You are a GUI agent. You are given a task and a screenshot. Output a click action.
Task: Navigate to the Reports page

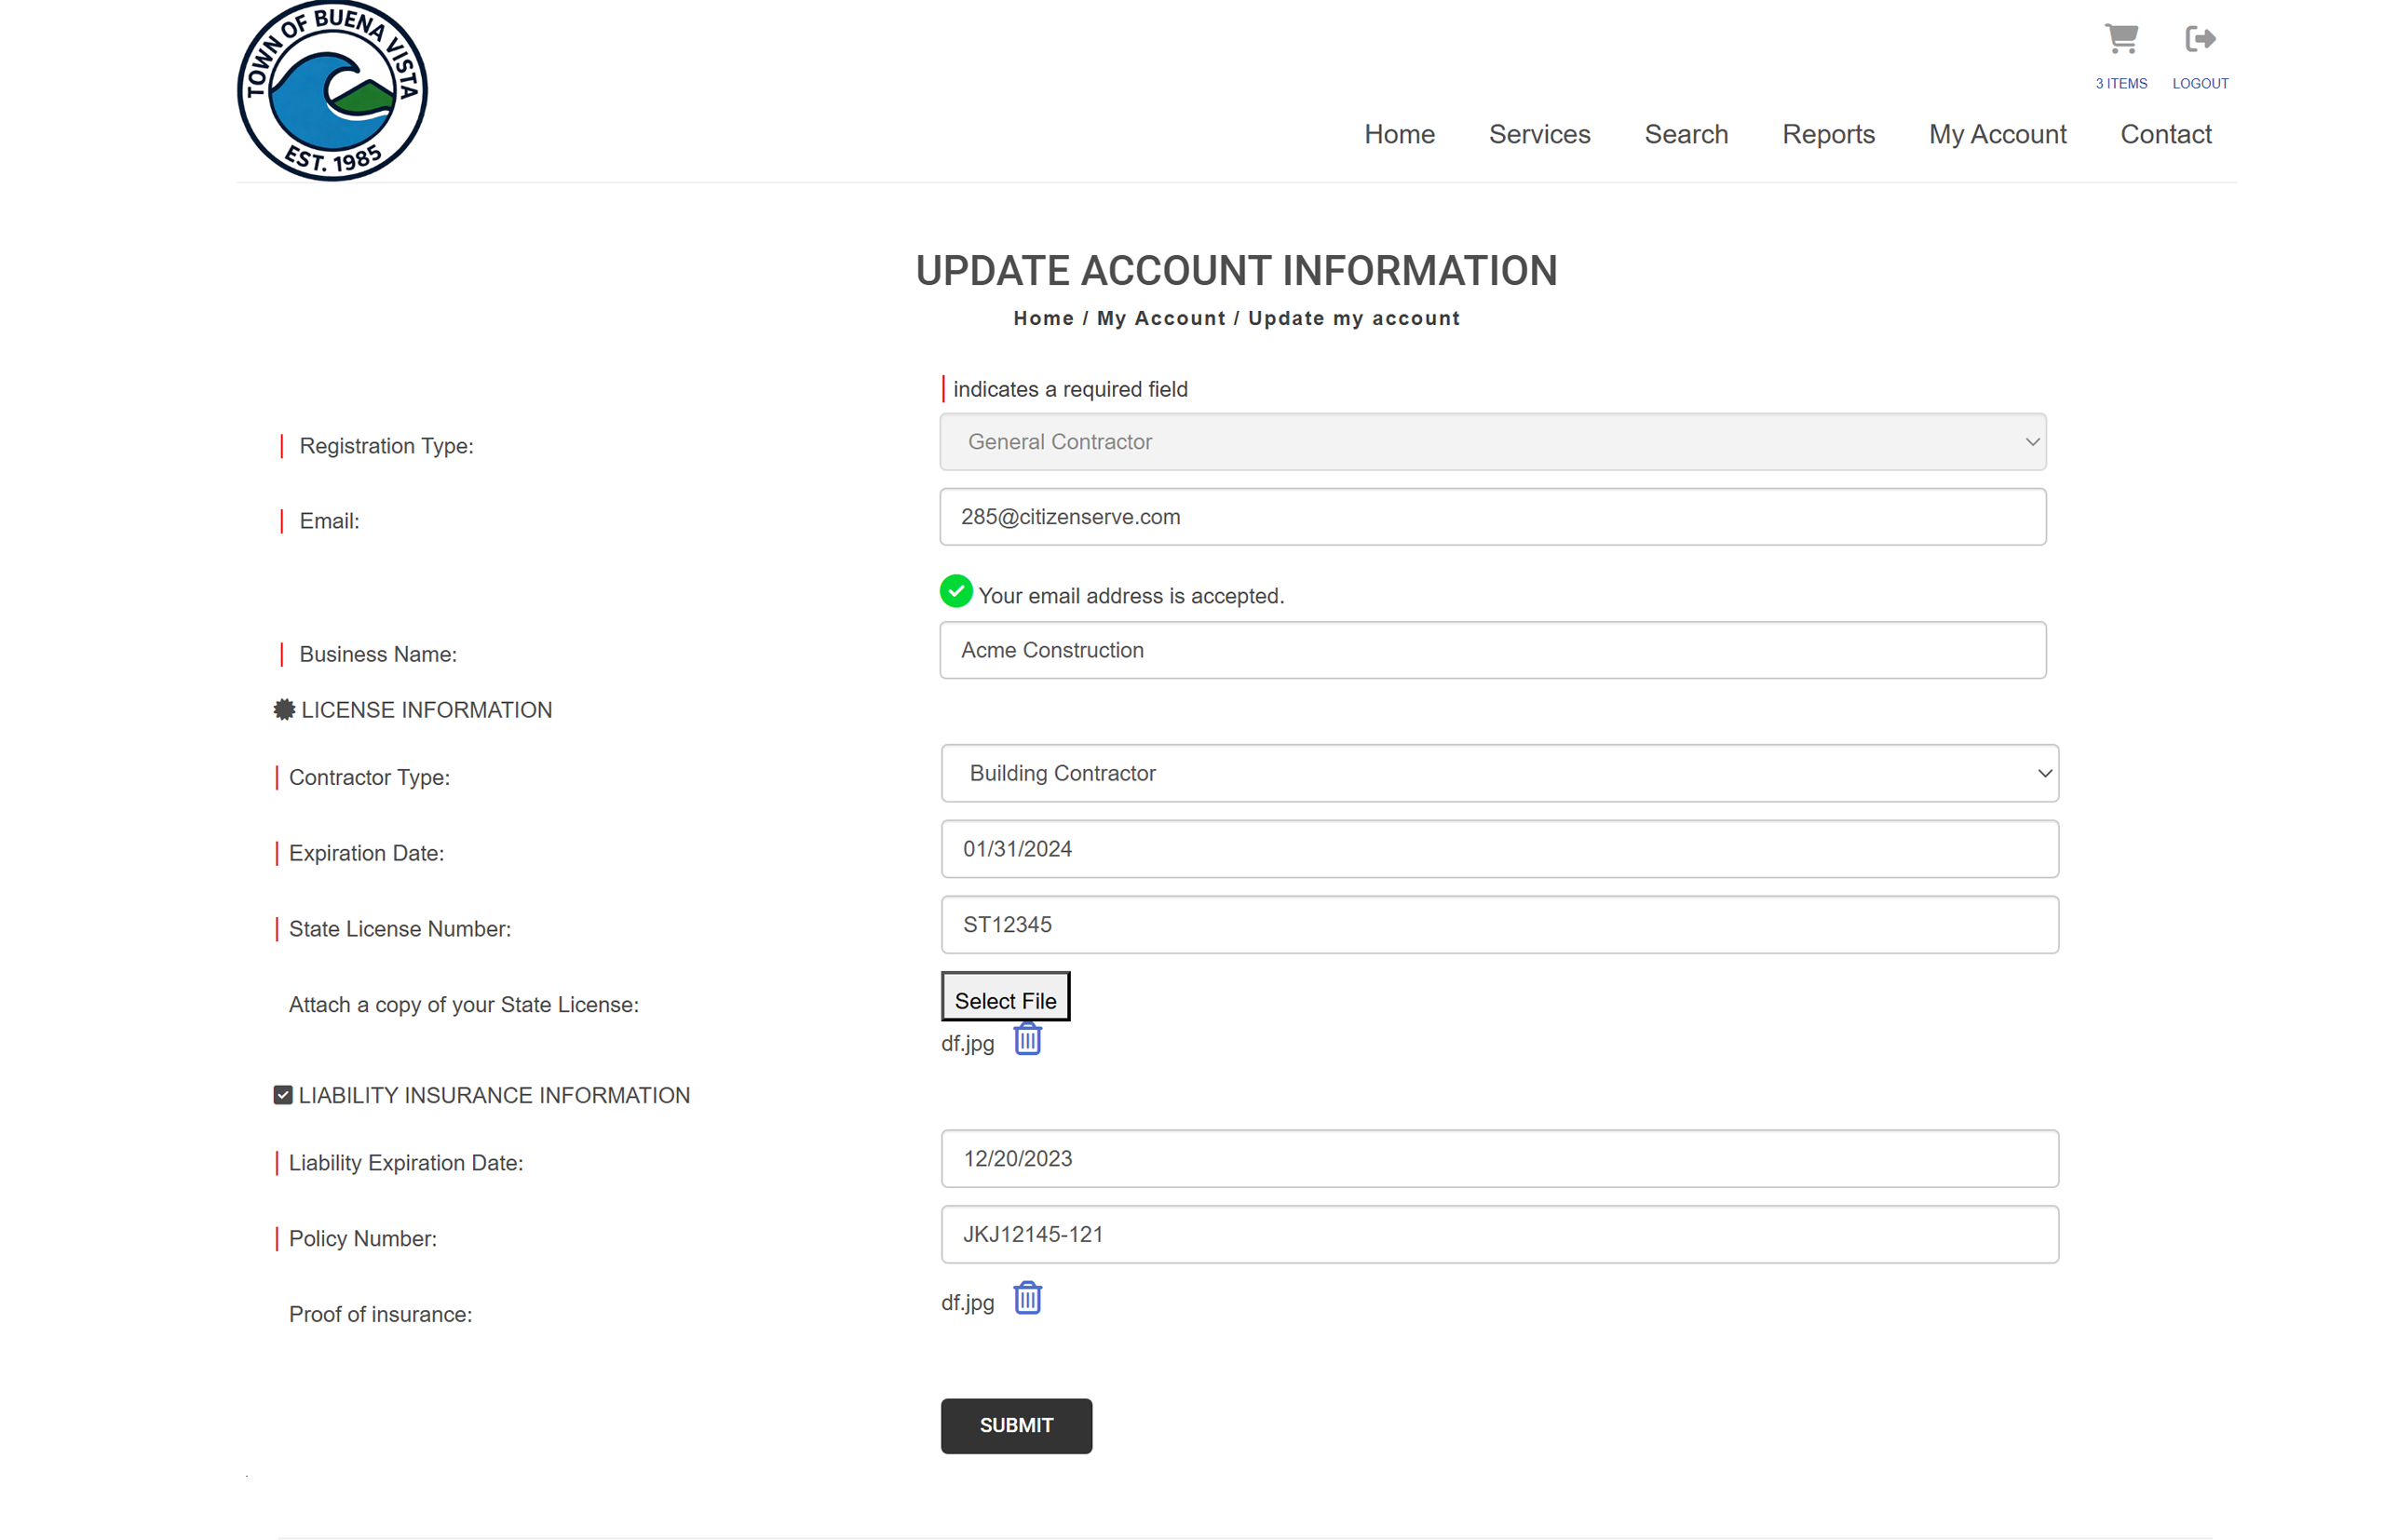click(x=1828, y=134)
